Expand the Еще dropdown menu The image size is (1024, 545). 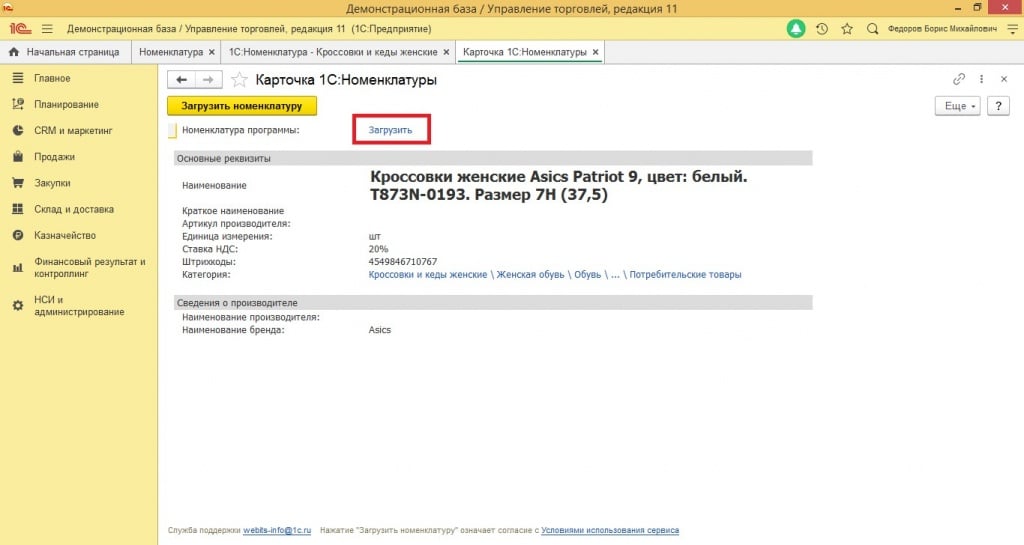[x=956, y=106]
